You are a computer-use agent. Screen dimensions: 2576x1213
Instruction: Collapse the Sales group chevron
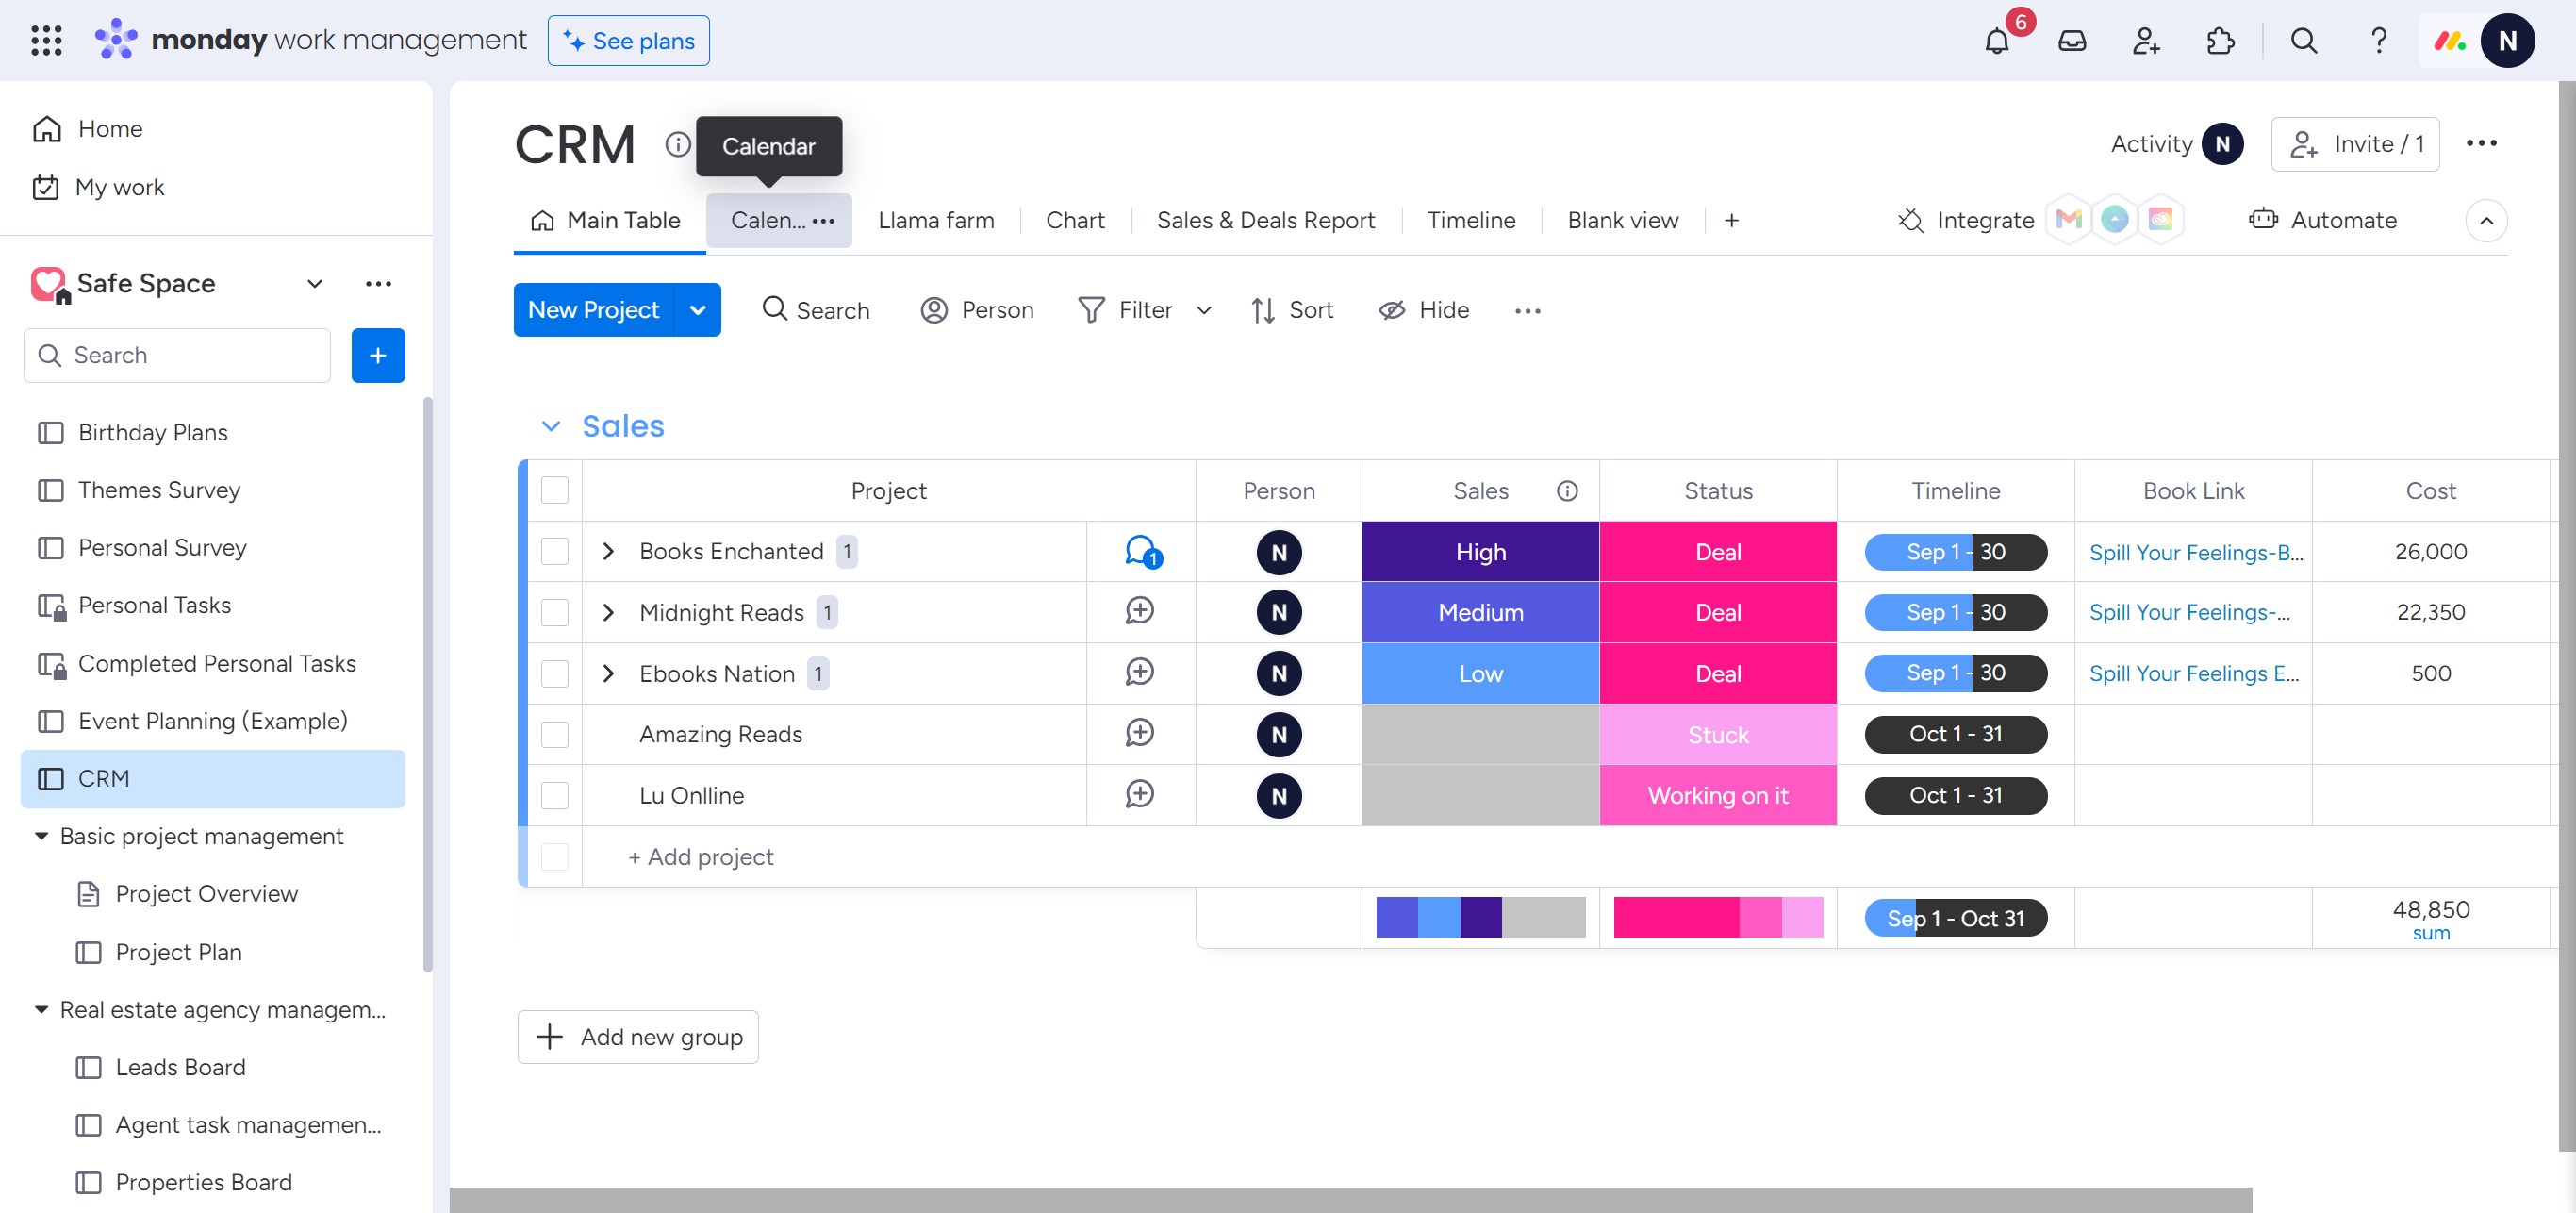(x=550, y=426)
